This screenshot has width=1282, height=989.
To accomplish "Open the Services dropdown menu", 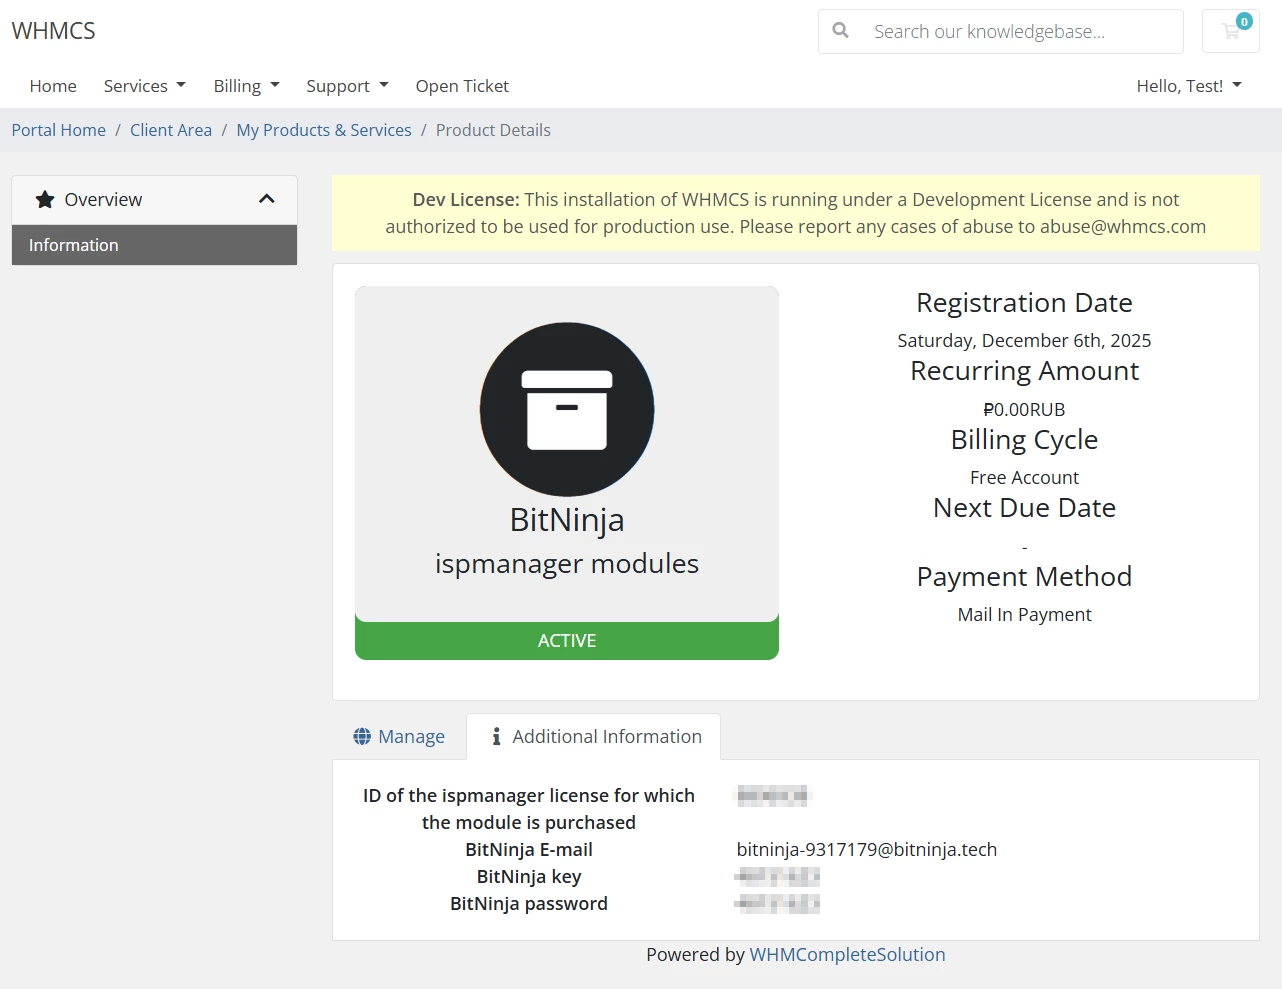I will [x=144, y=86].
